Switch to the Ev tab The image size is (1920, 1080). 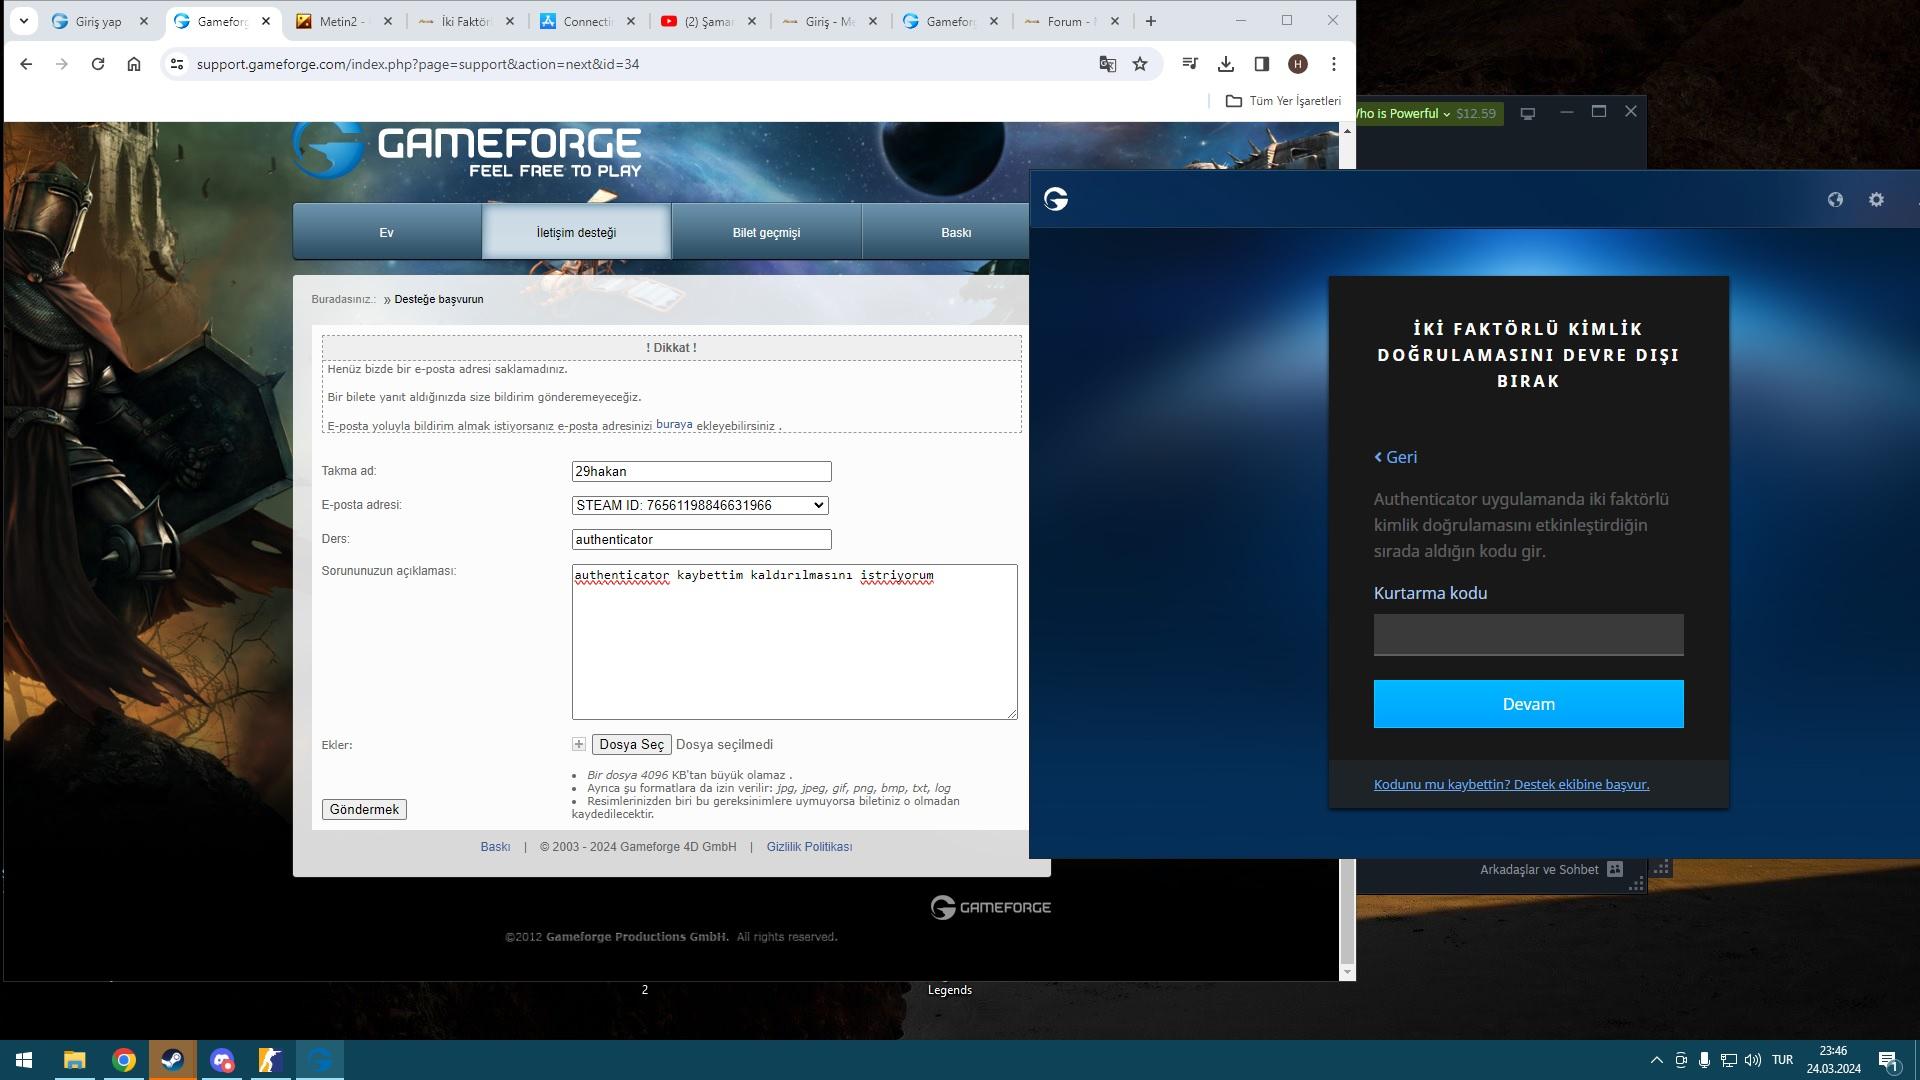(386, 231)
